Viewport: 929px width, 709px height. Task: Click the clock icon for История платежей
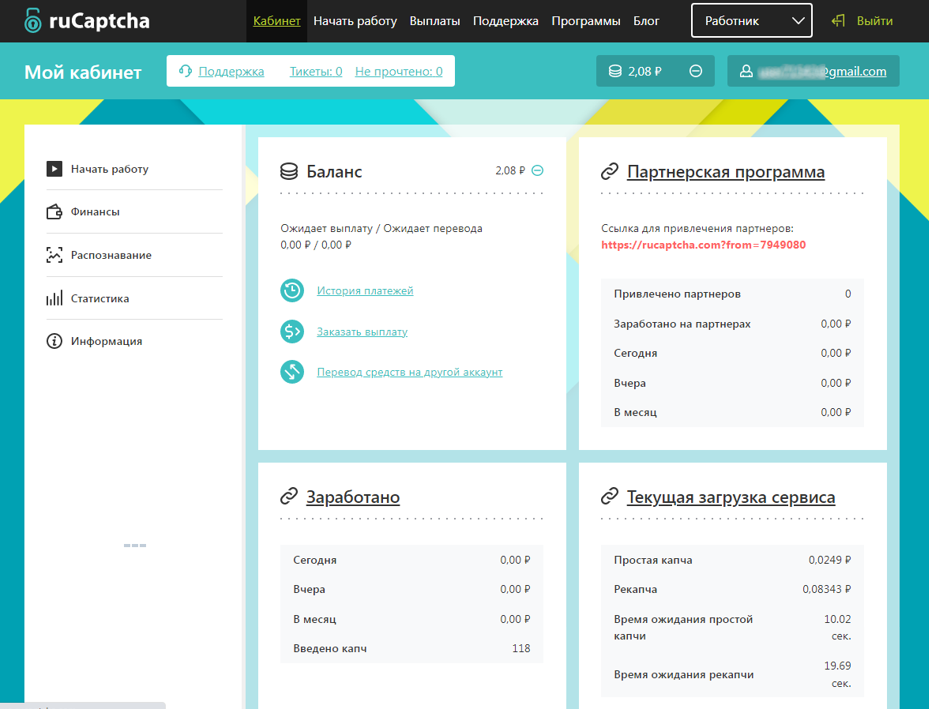pyautogui.click(x=292, y=290)
